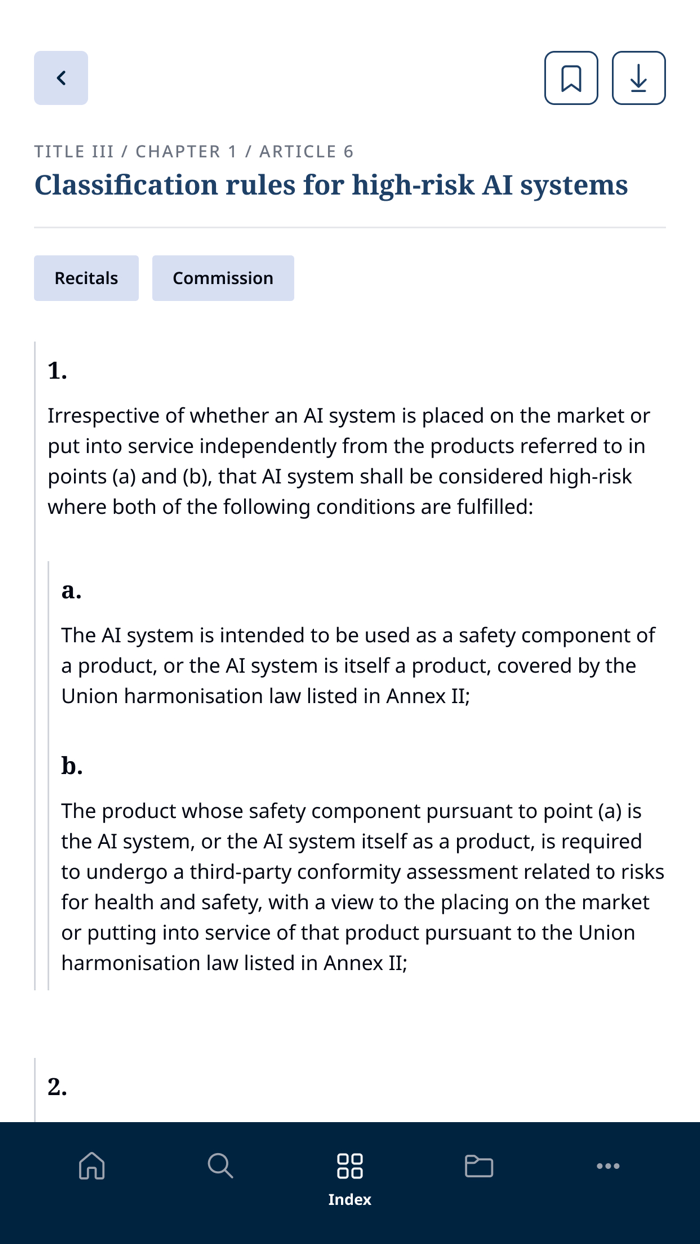This screenshot has height=1244, width=700.
Task: Navigate back with the chevron arrow
Action: 61,77
